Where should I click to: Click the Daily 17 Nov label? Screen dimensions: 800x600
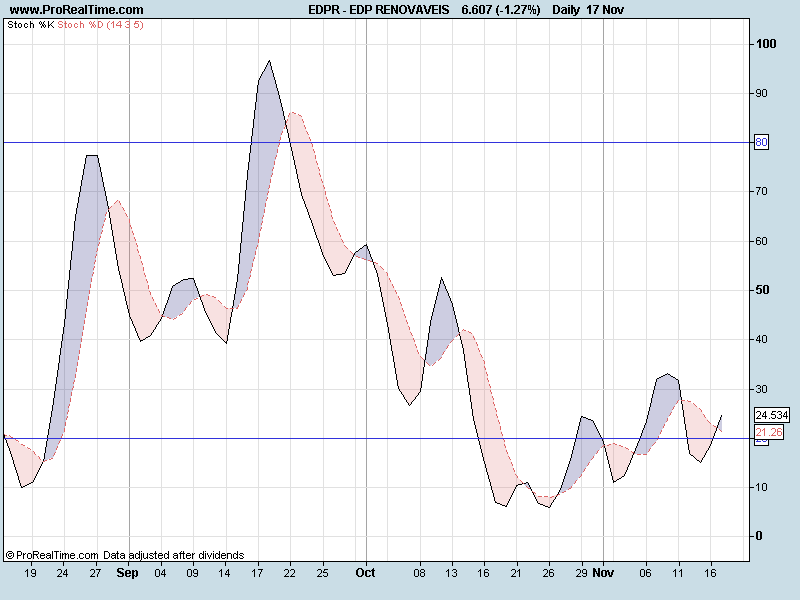(x=588, y=10)
